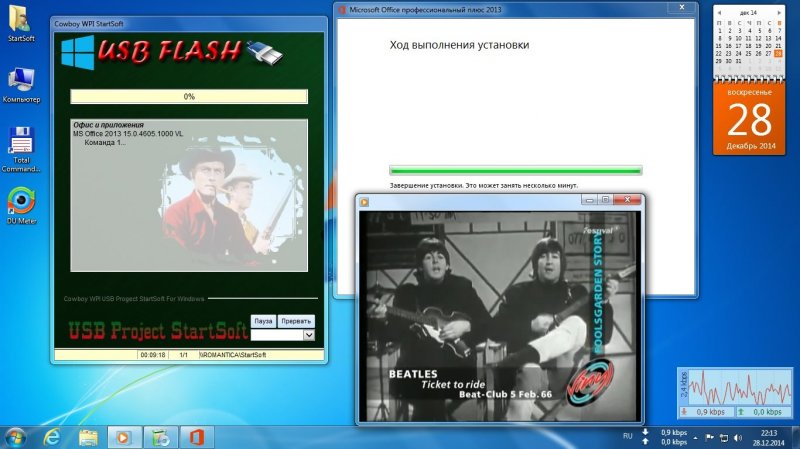Click the 'Команда 1...' line in WPI log
The width and height of the screenshot is (800, 449).
point(105,142)
